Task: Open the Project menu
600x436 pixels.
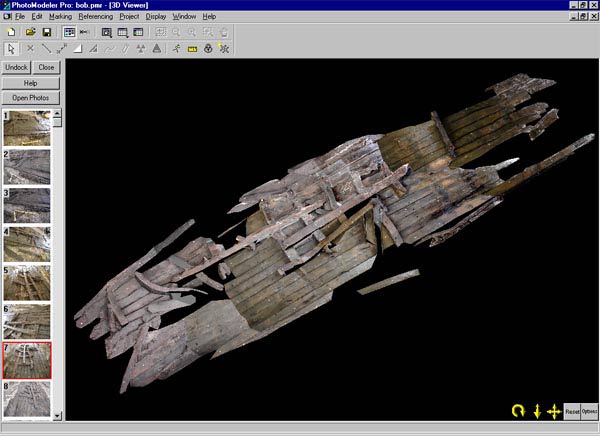Action: coord(129,16)
